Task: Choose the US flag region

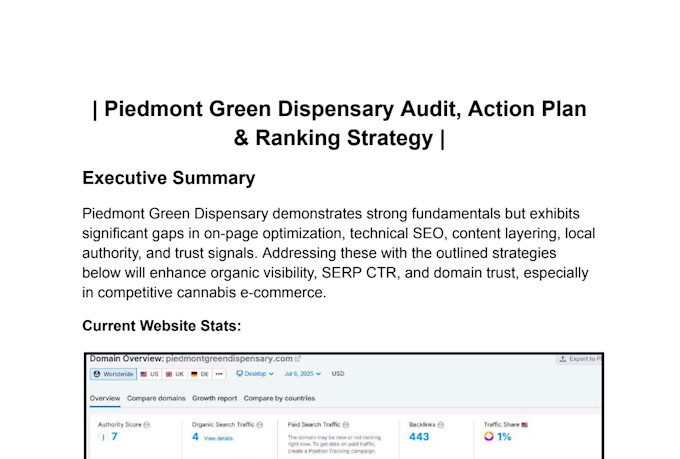Action: (150, 374)
